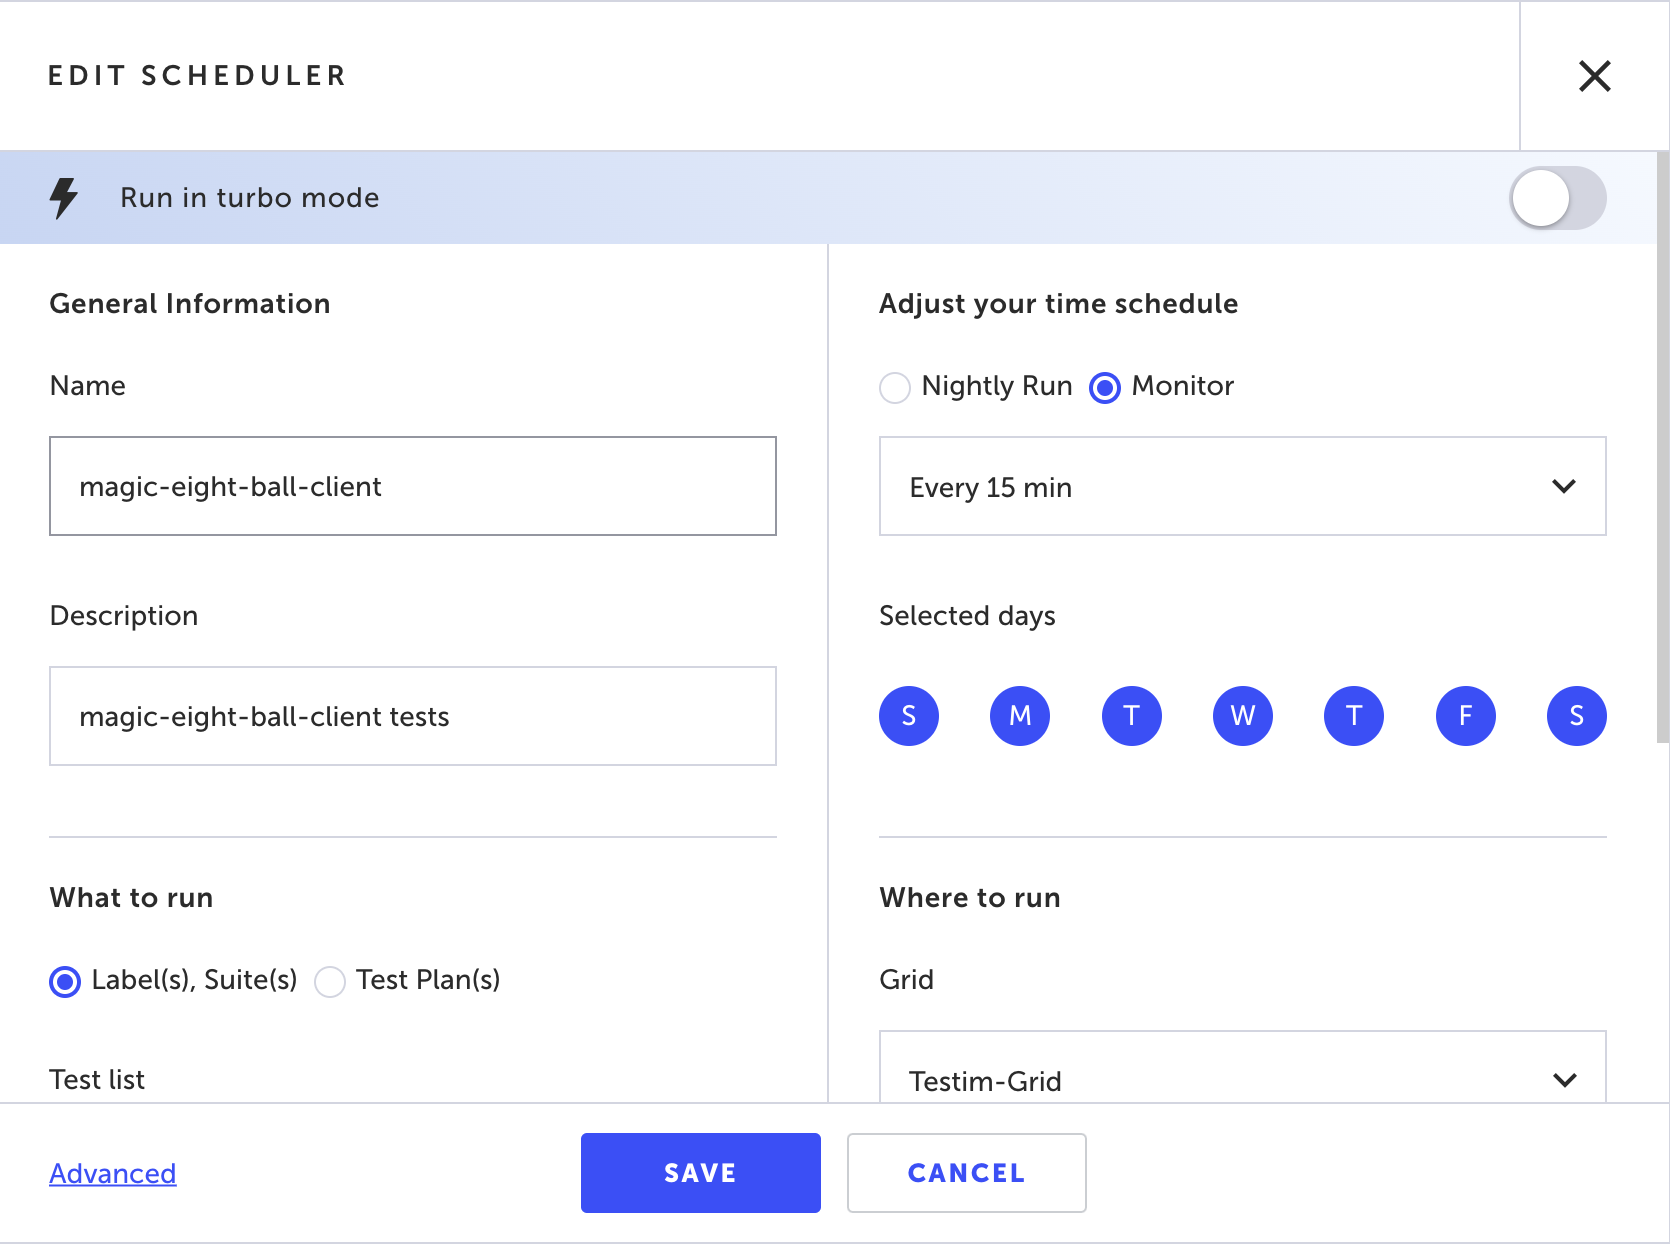Click the dialog's vertical scrollbar
Screen dimensions: 1670x1244
click(1662, 450)
